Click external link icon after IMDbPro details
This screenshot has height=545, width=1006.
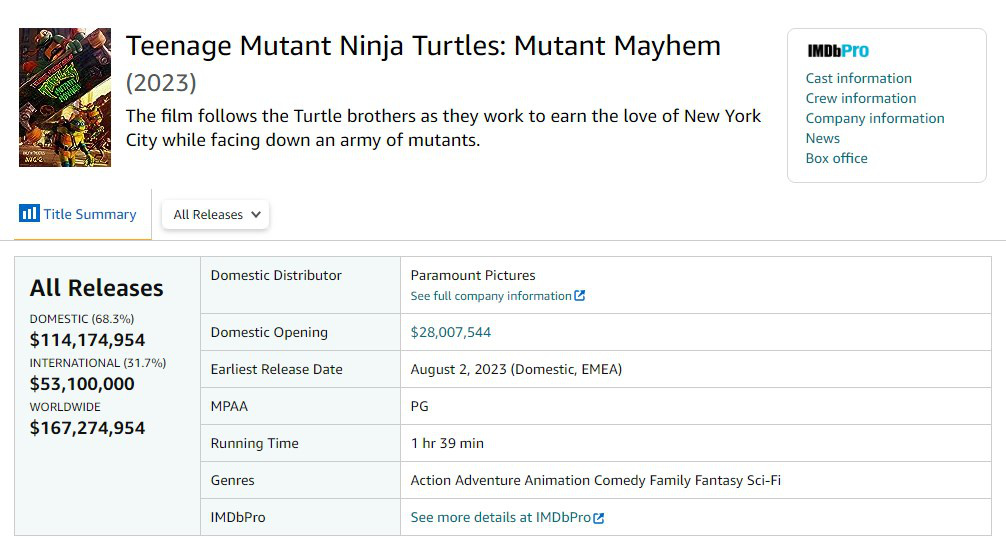point(599,518)
